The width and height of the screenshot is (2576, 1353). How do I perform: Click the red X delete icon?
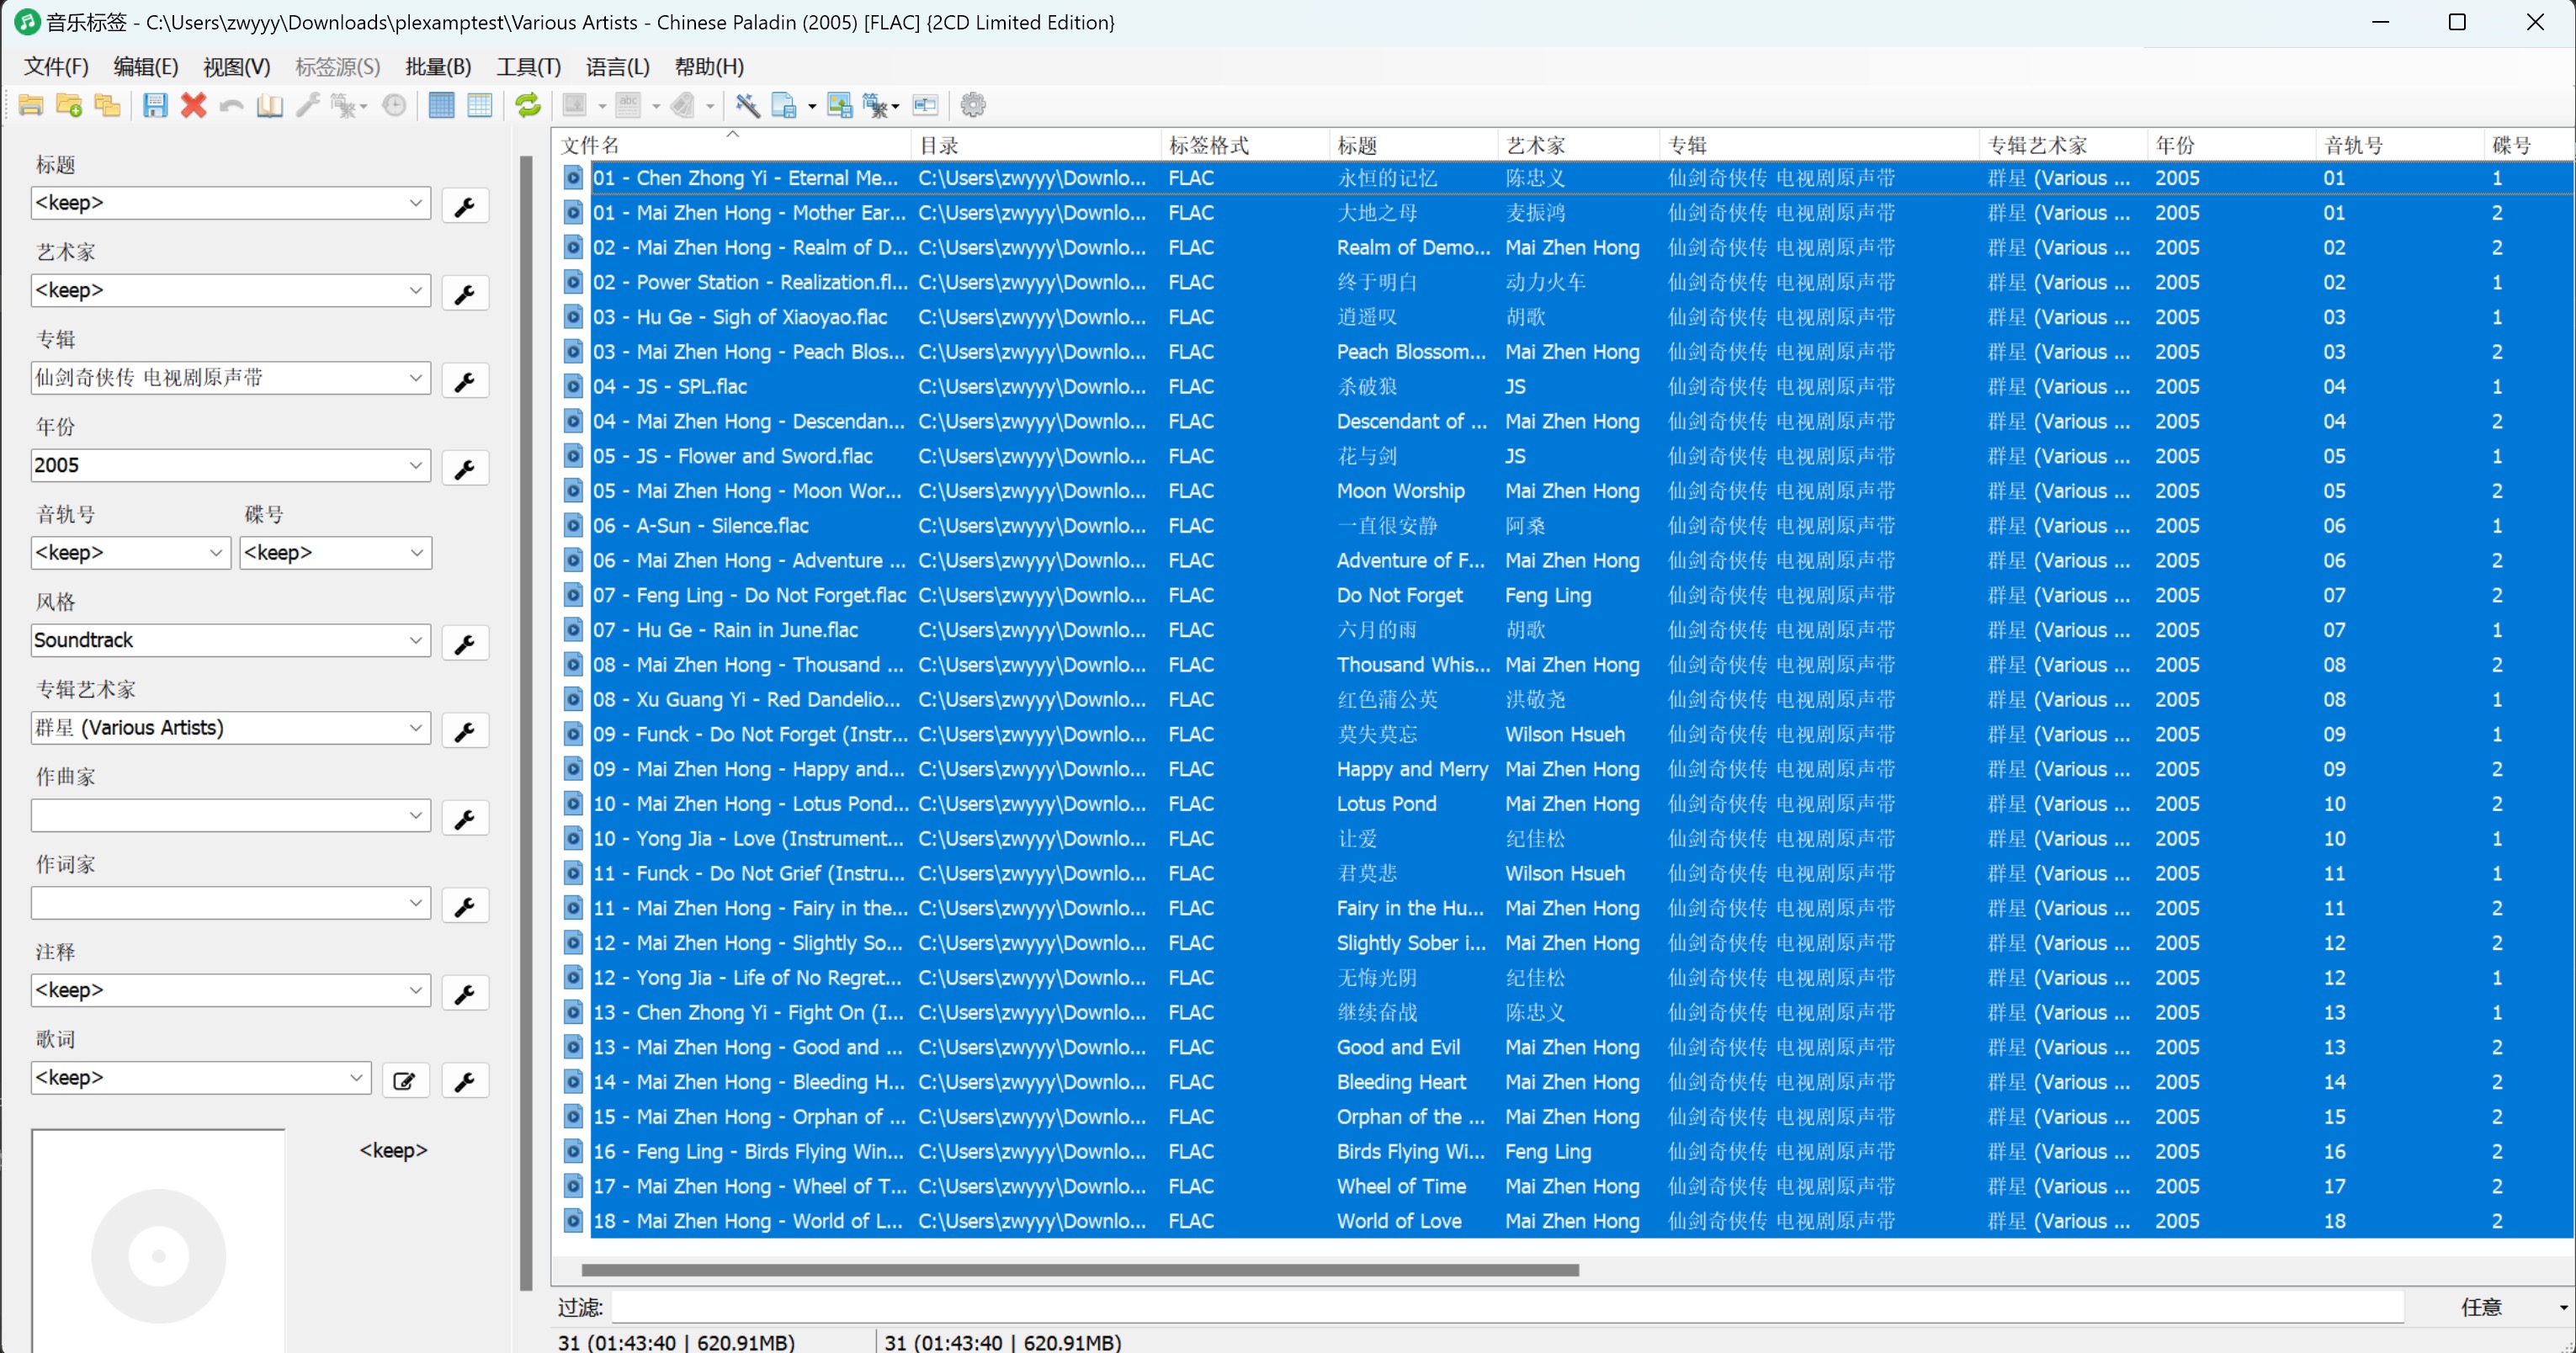click(193, 105)
